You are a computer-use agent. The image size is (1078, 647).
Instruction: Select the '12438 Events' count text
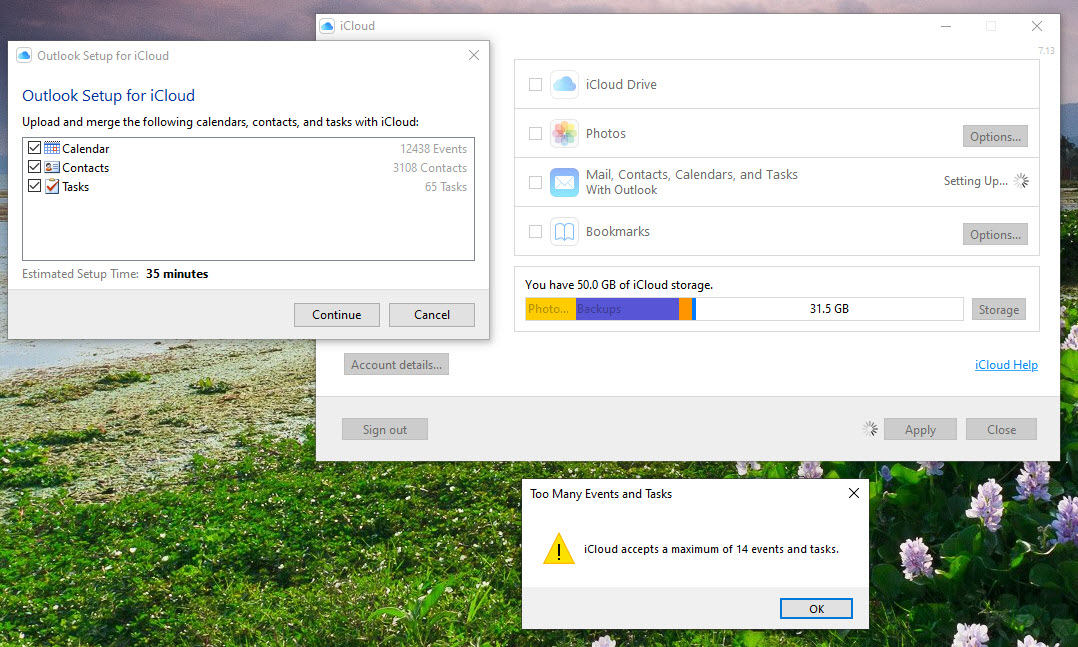pyautogui.click(x=433, y=149)
